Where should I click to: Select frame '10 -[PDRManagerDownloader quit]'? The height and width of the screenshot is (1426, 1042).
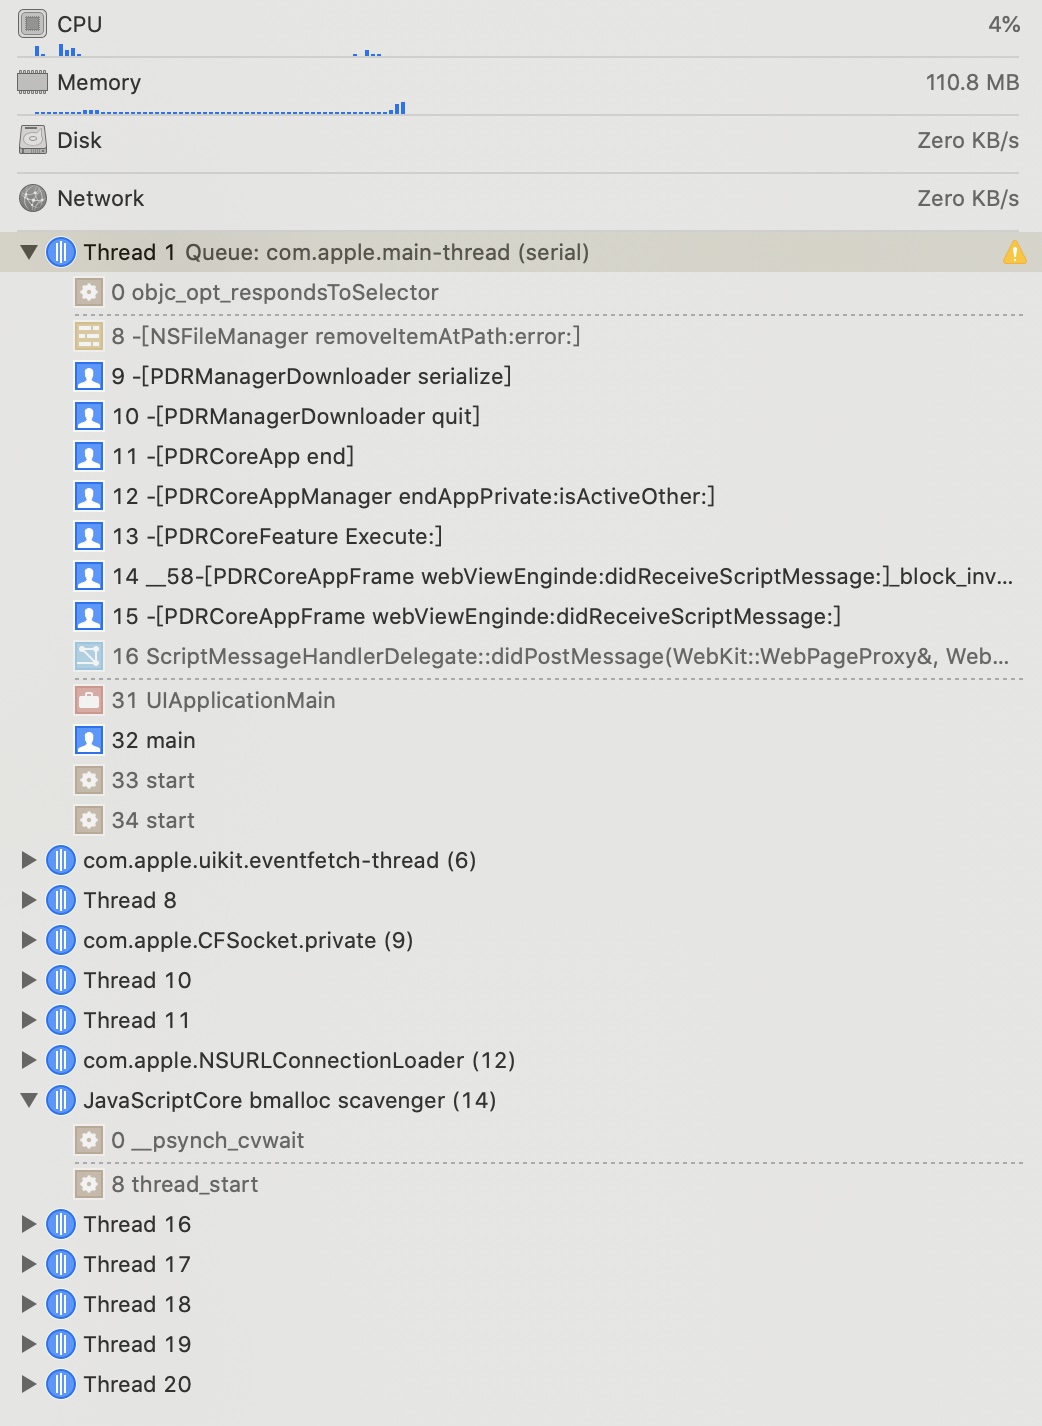pos(296,416)
